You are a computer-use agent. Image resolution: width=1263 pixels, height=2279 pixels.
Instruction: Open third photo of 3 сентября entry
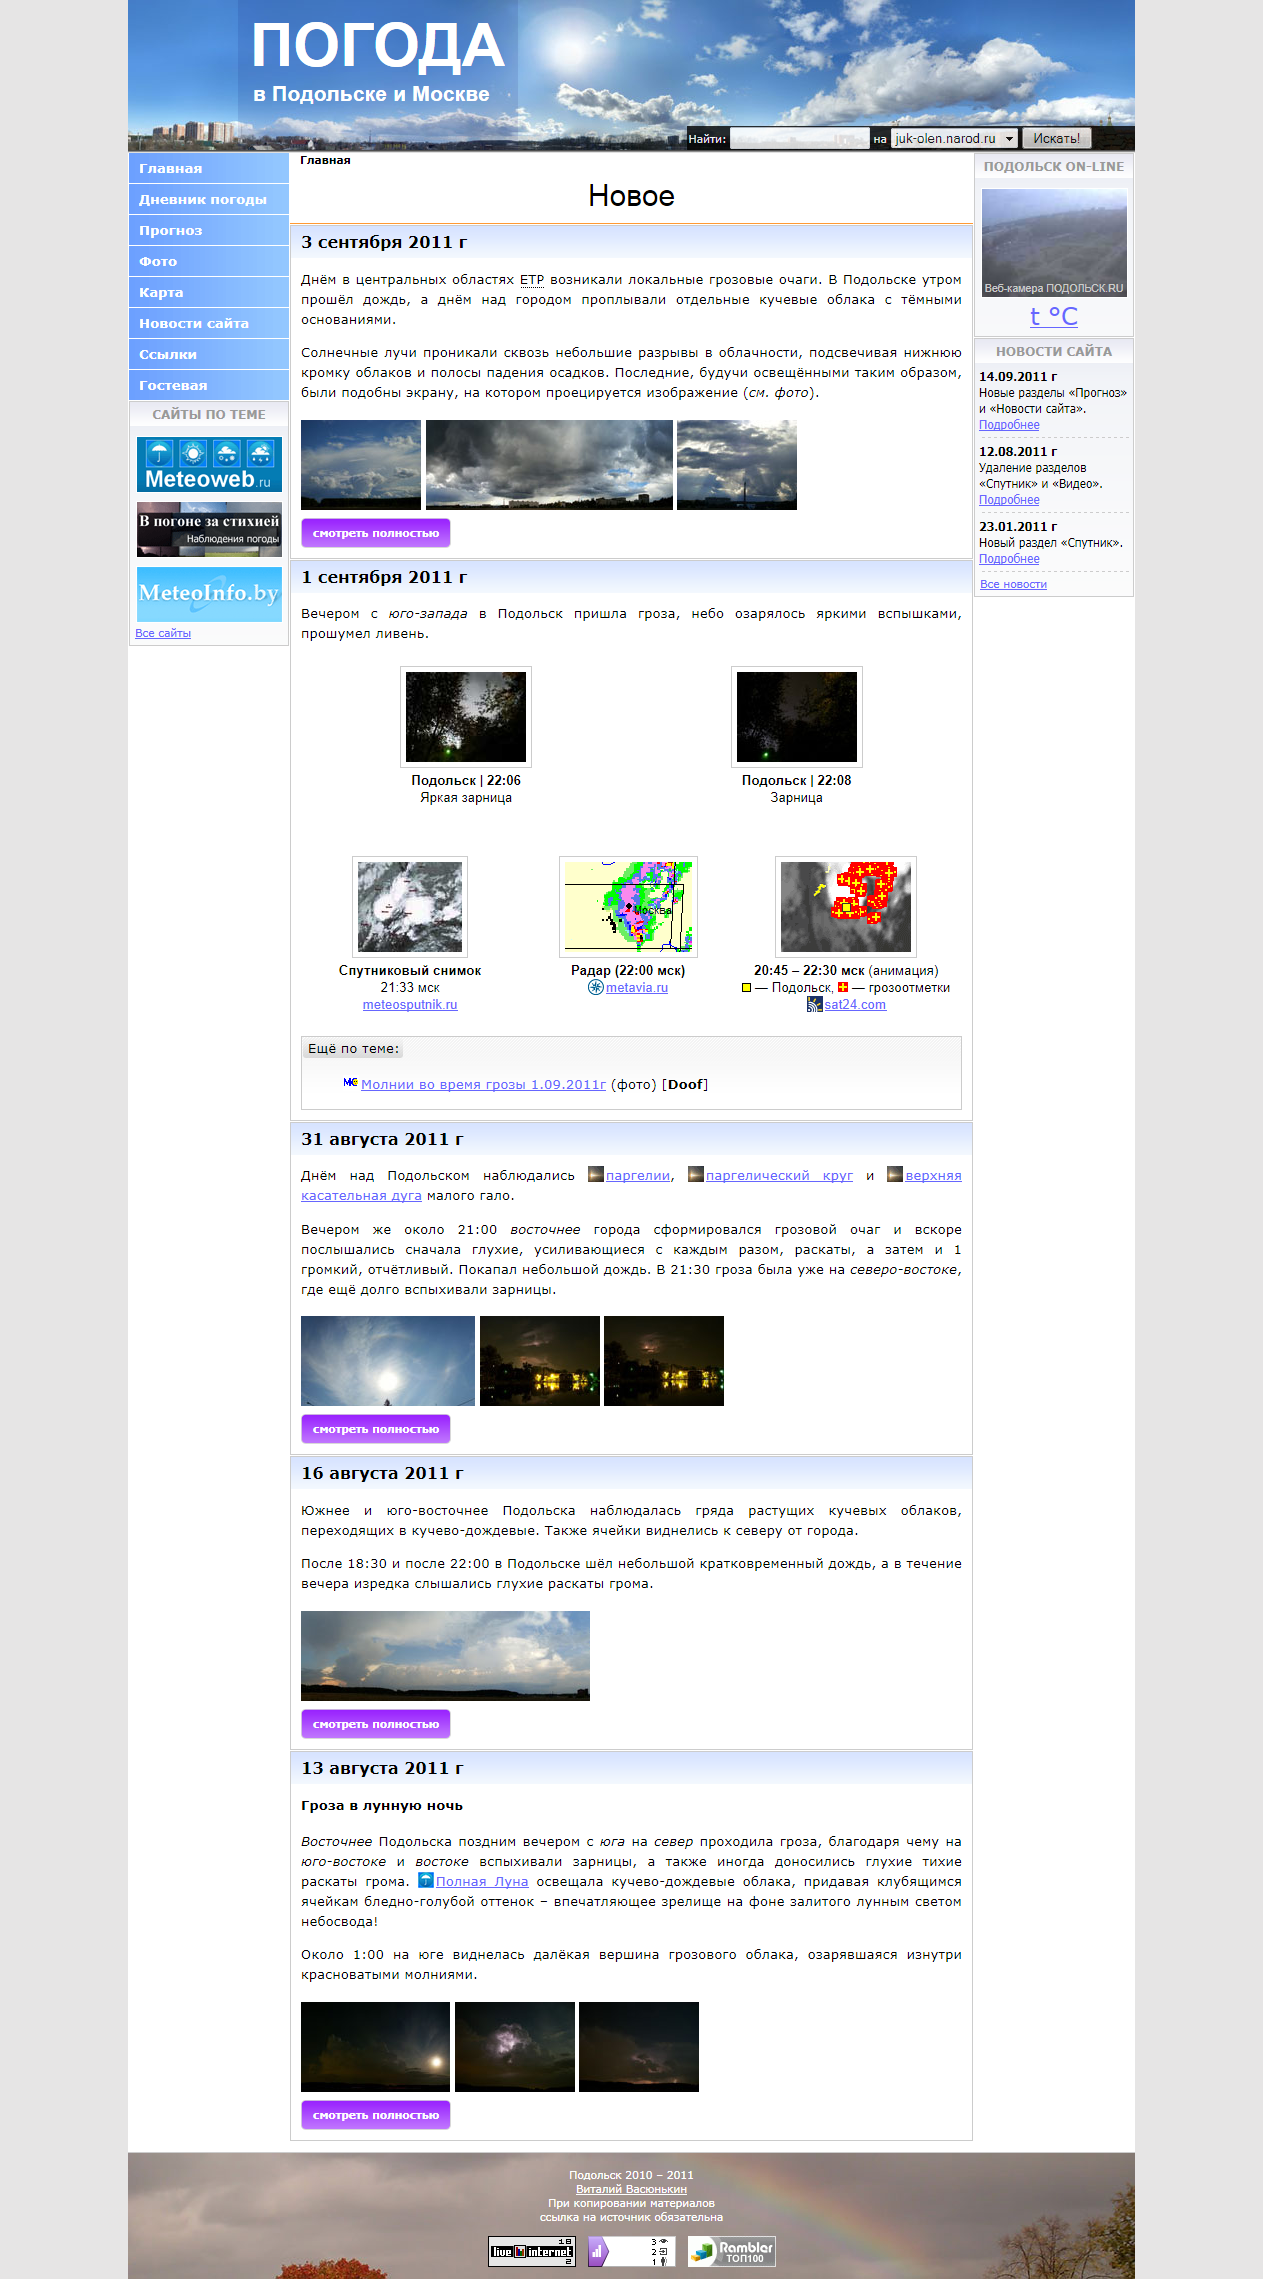click(x=737, y=465)
